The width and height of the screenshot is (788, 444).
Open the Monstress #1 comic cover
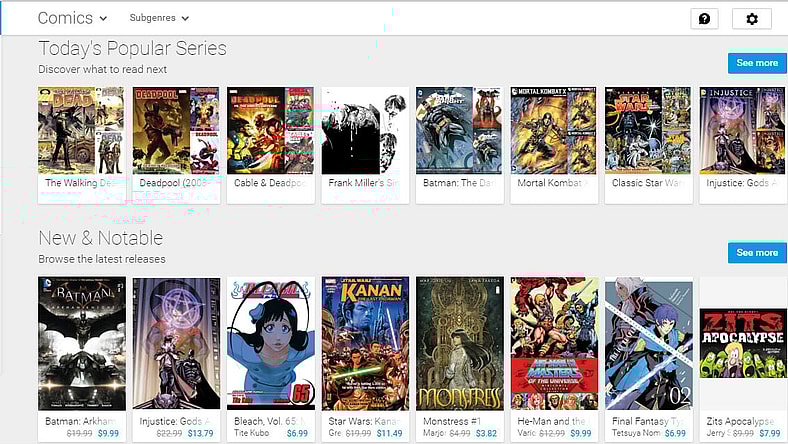tap(460, 343)
